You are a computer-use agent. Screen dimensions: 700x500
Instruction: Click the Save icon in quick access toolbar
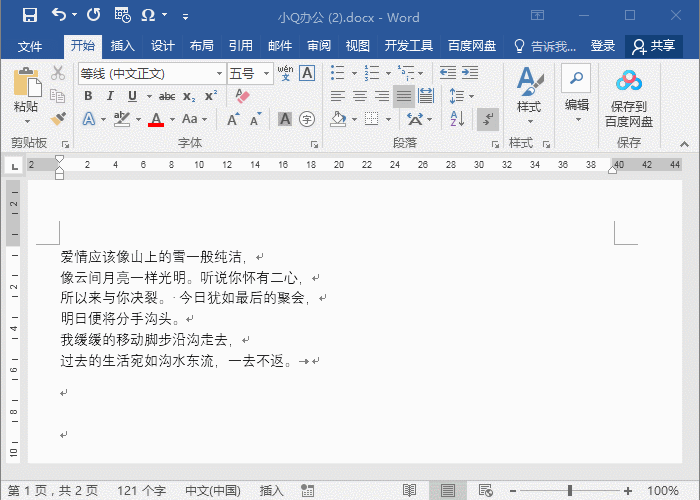(29, 15)
